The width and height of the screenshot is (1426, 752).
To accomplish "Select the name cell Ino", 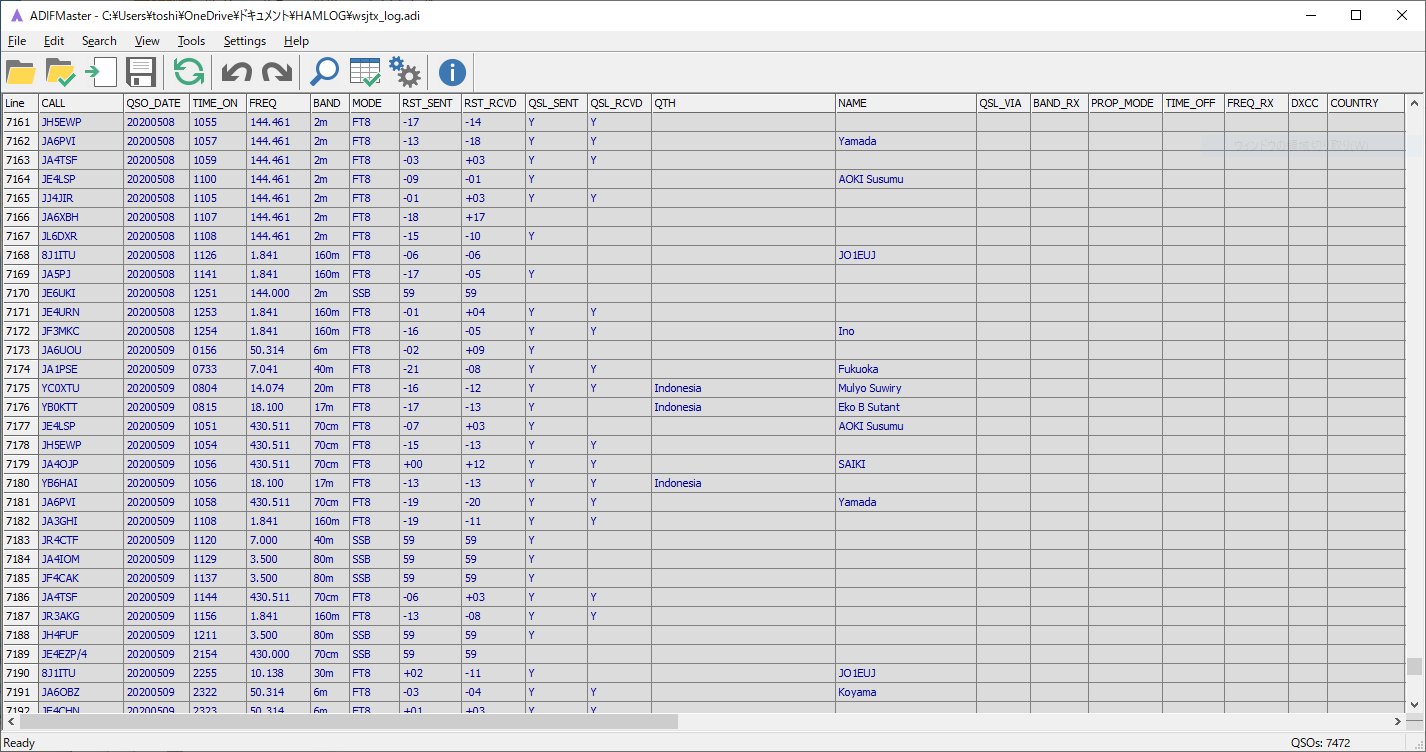I will click(x=906, y=331).
